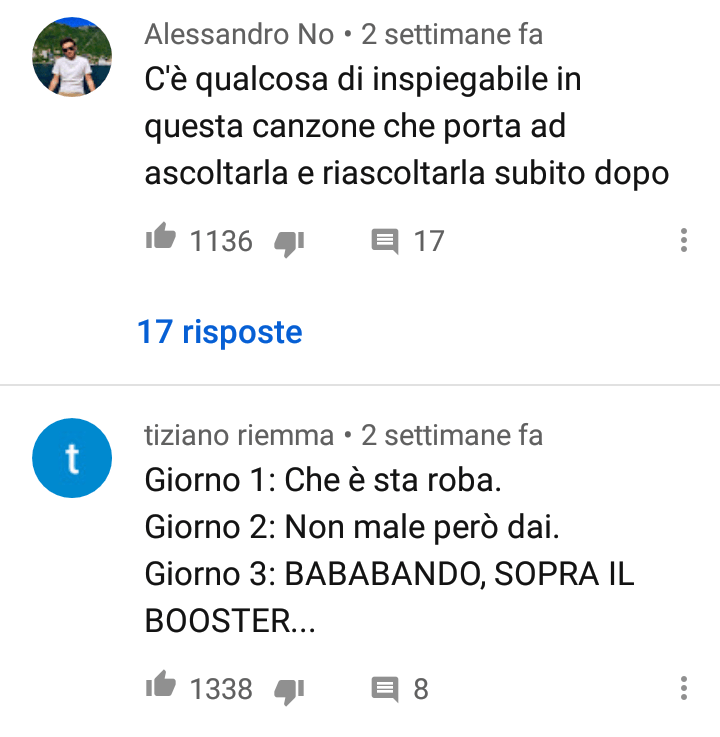Viewport: 720px width, 737px height.
Task: Like tiziano riemma's comment with thumbs up
Action: coord(161,684)
